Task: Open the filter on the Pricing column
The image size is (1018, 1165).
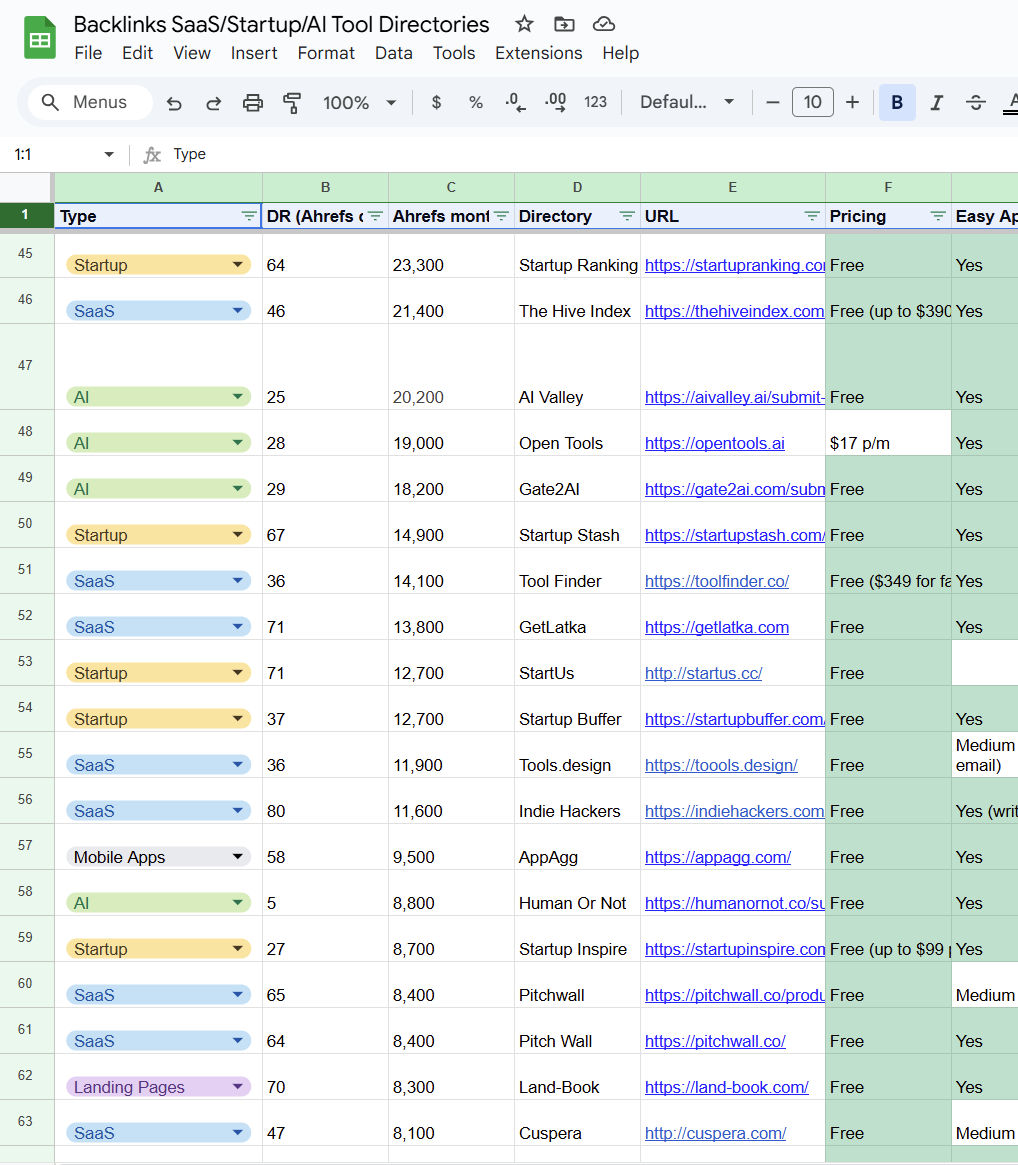Action: (938, 216)
